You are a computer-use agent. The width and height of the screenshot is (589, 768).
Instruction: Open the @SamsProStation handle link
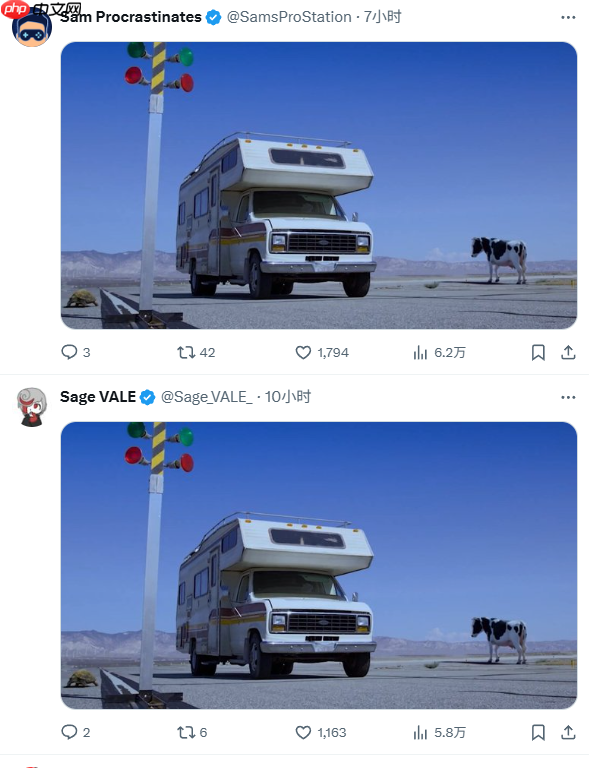click(289, 17)
